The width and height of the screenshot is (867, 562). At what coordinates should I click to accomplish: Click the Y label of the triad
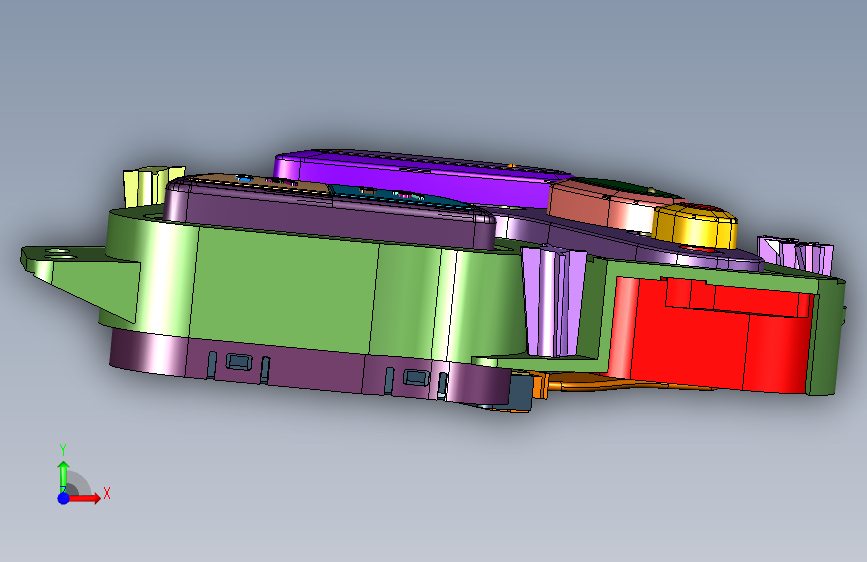pyautogui.click(x=63, y=450)
